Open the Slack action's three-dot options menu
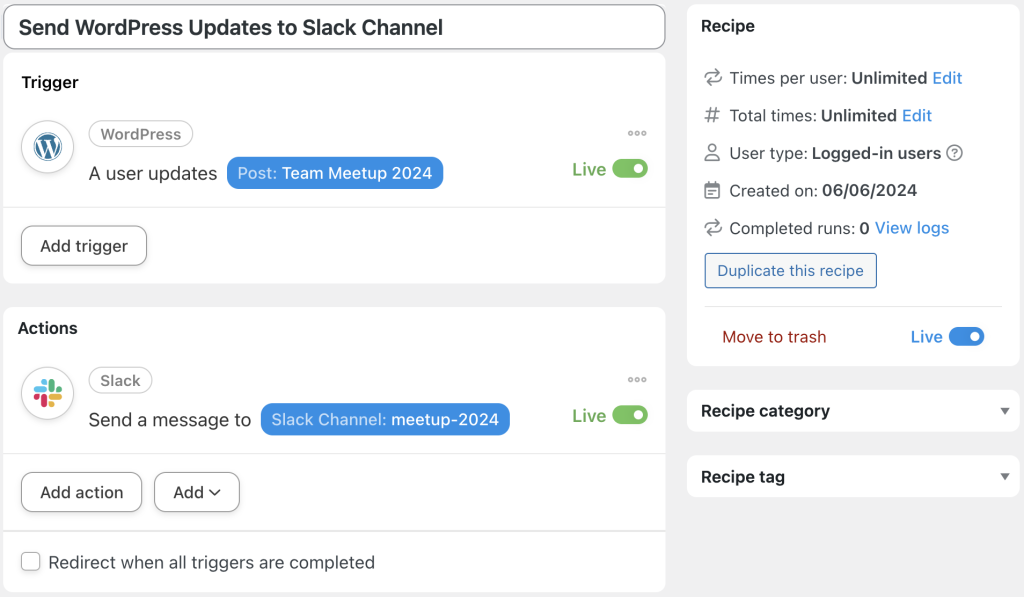Image resolution: width=1024 pixels, height=597 pixels. pyautogui.click(x=637, y=379)
